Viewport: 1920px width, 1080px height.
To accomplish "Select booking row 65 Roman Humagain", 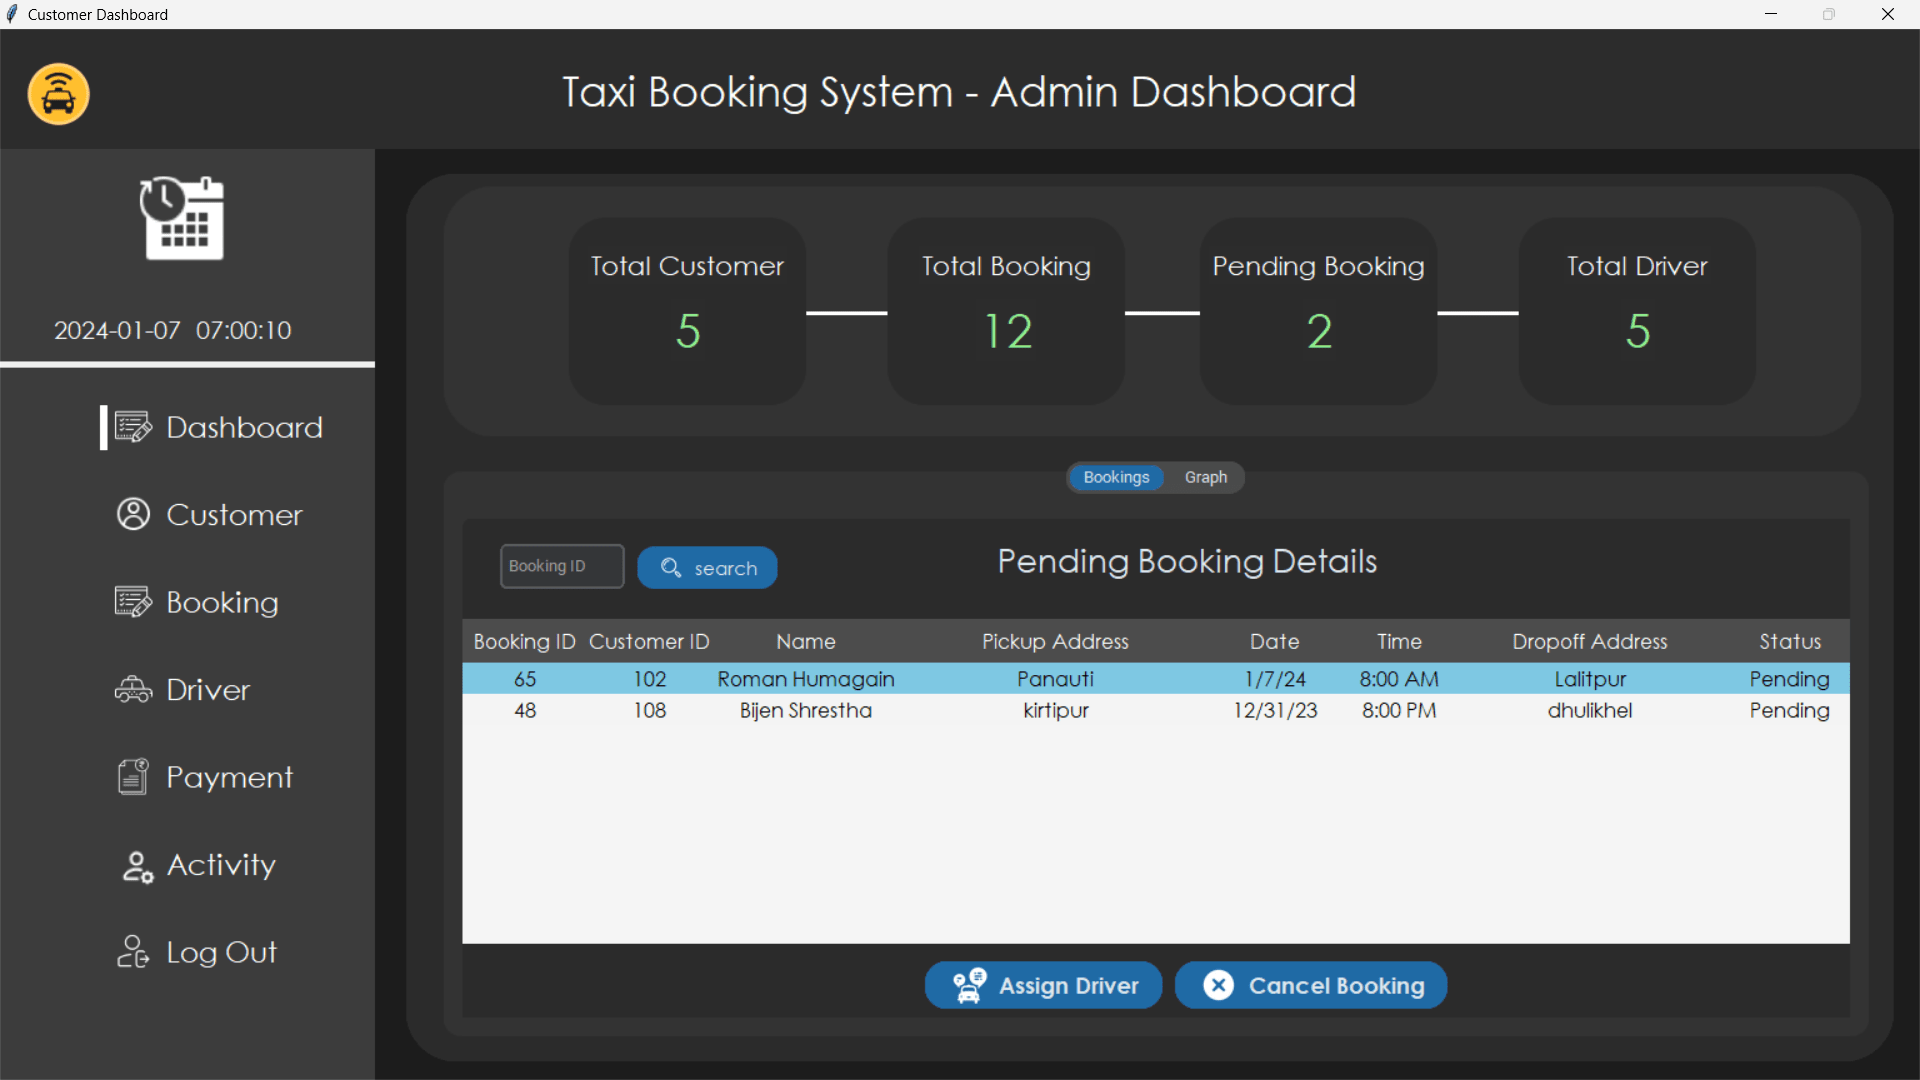I will click(x=1155, y=679).
